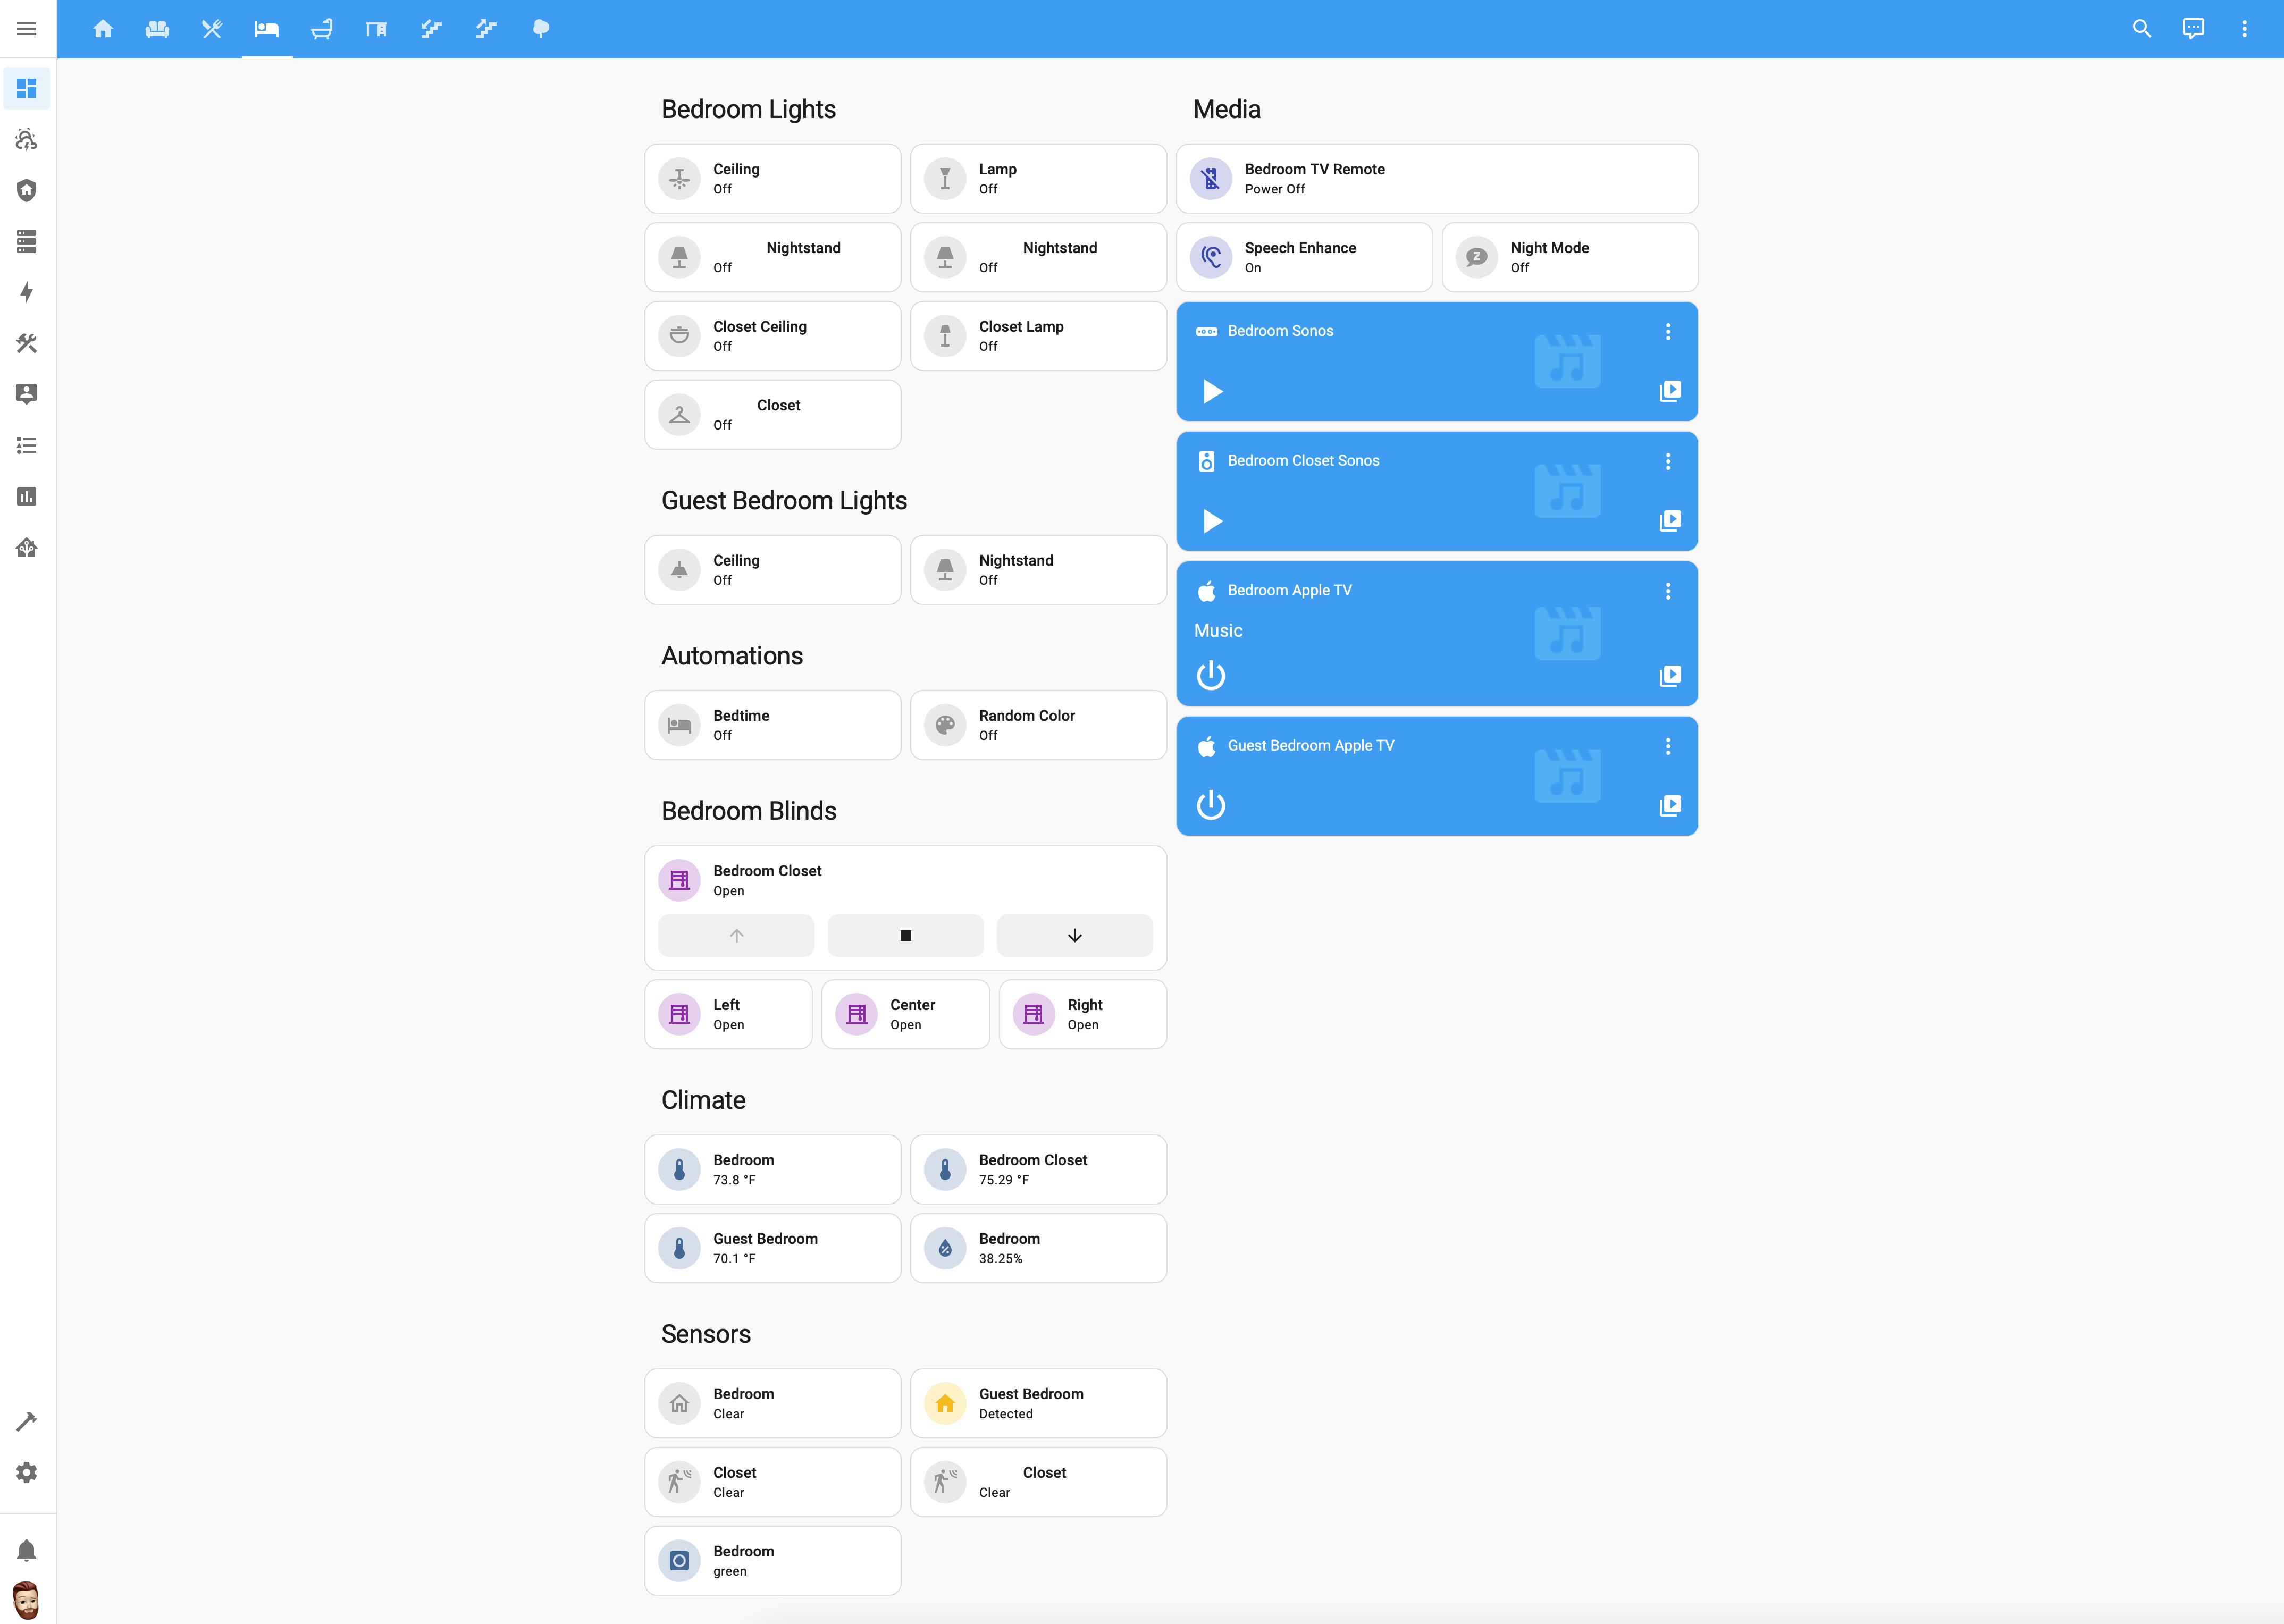Open Settings gear in sidebar
This screenshot has width=2284, height=1624.
(27, 1472)
